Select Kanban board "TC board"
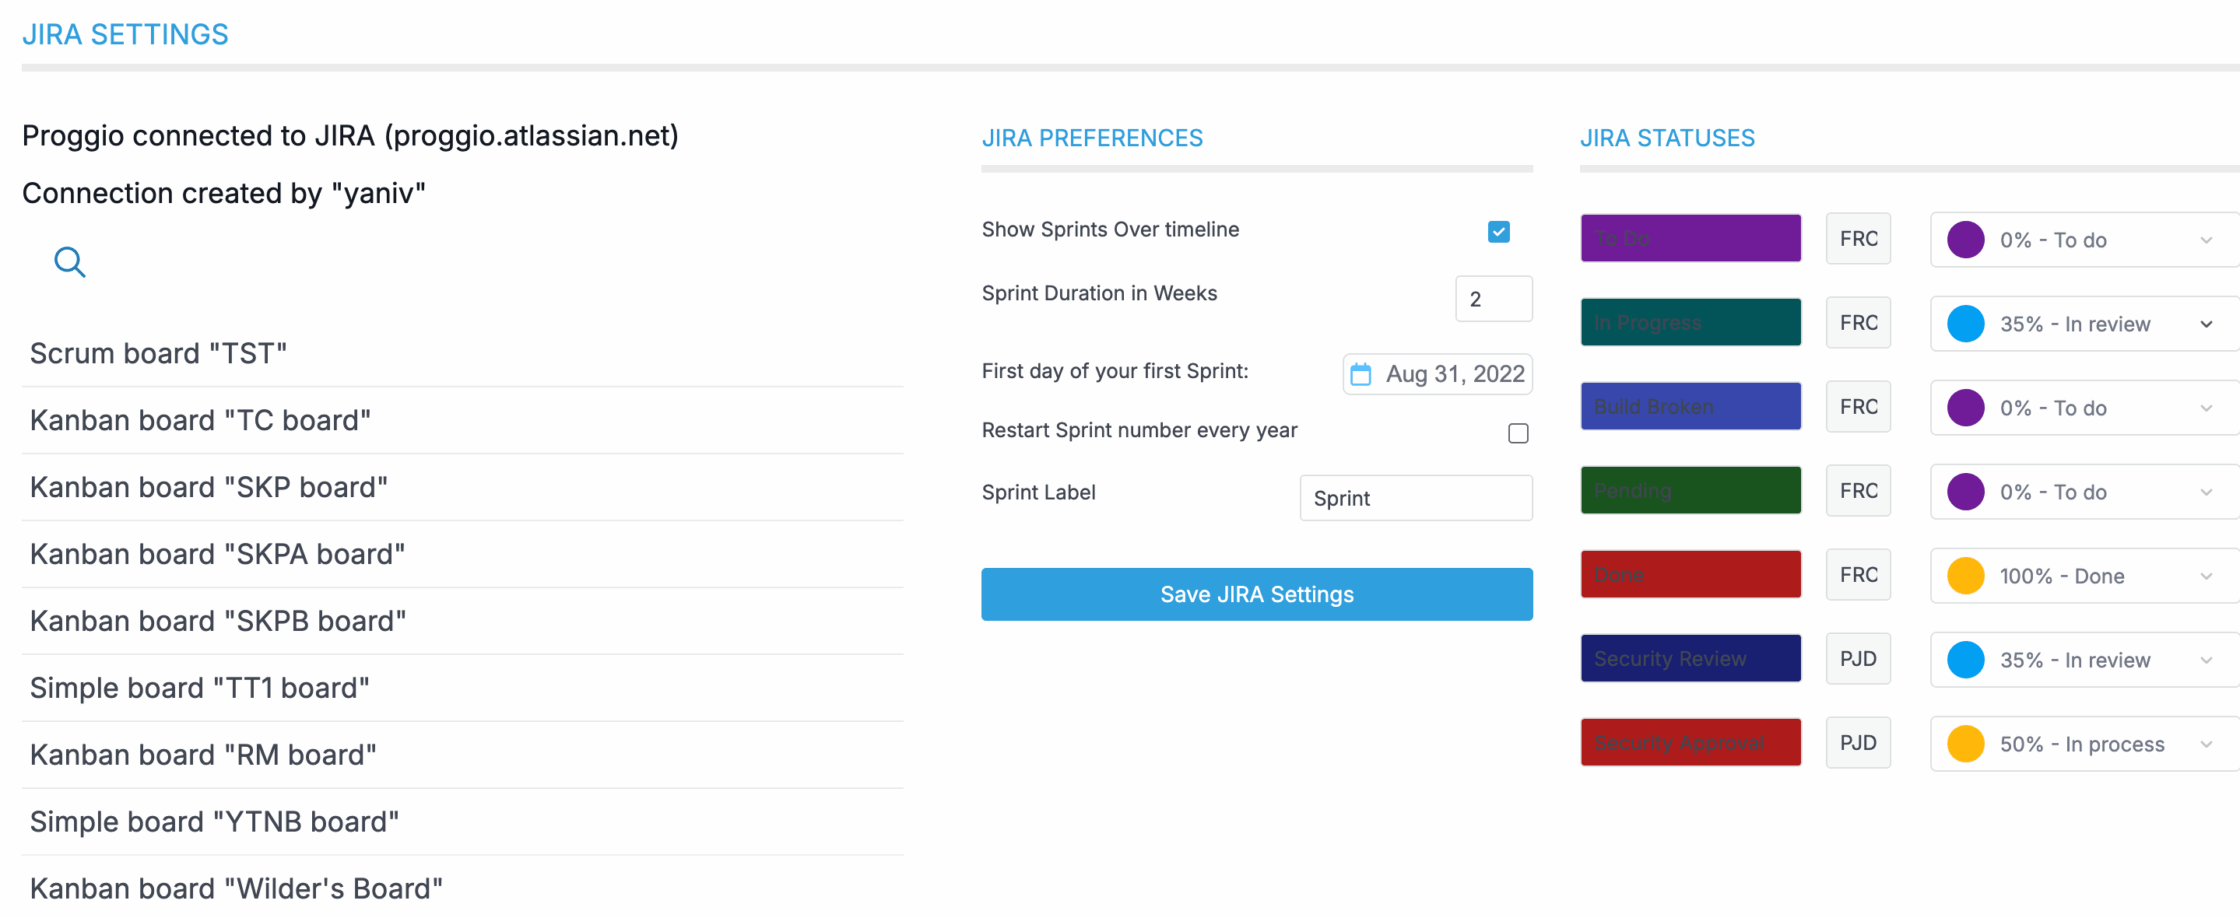2240x918 pixels. pyautogui.click(x=462, y=420)
